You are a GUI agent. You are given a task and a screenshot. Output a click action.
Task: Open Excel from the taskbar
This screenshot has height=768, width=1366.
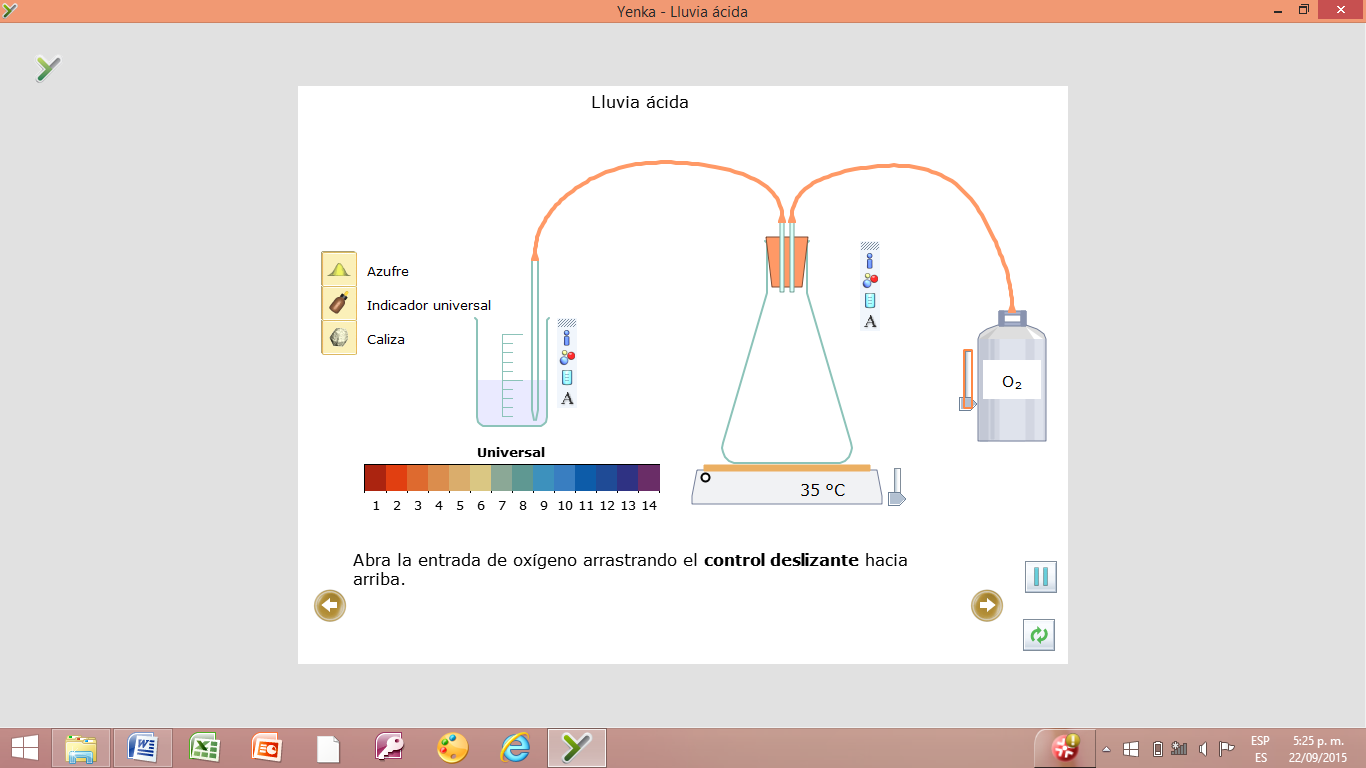[x=205, y=747]
